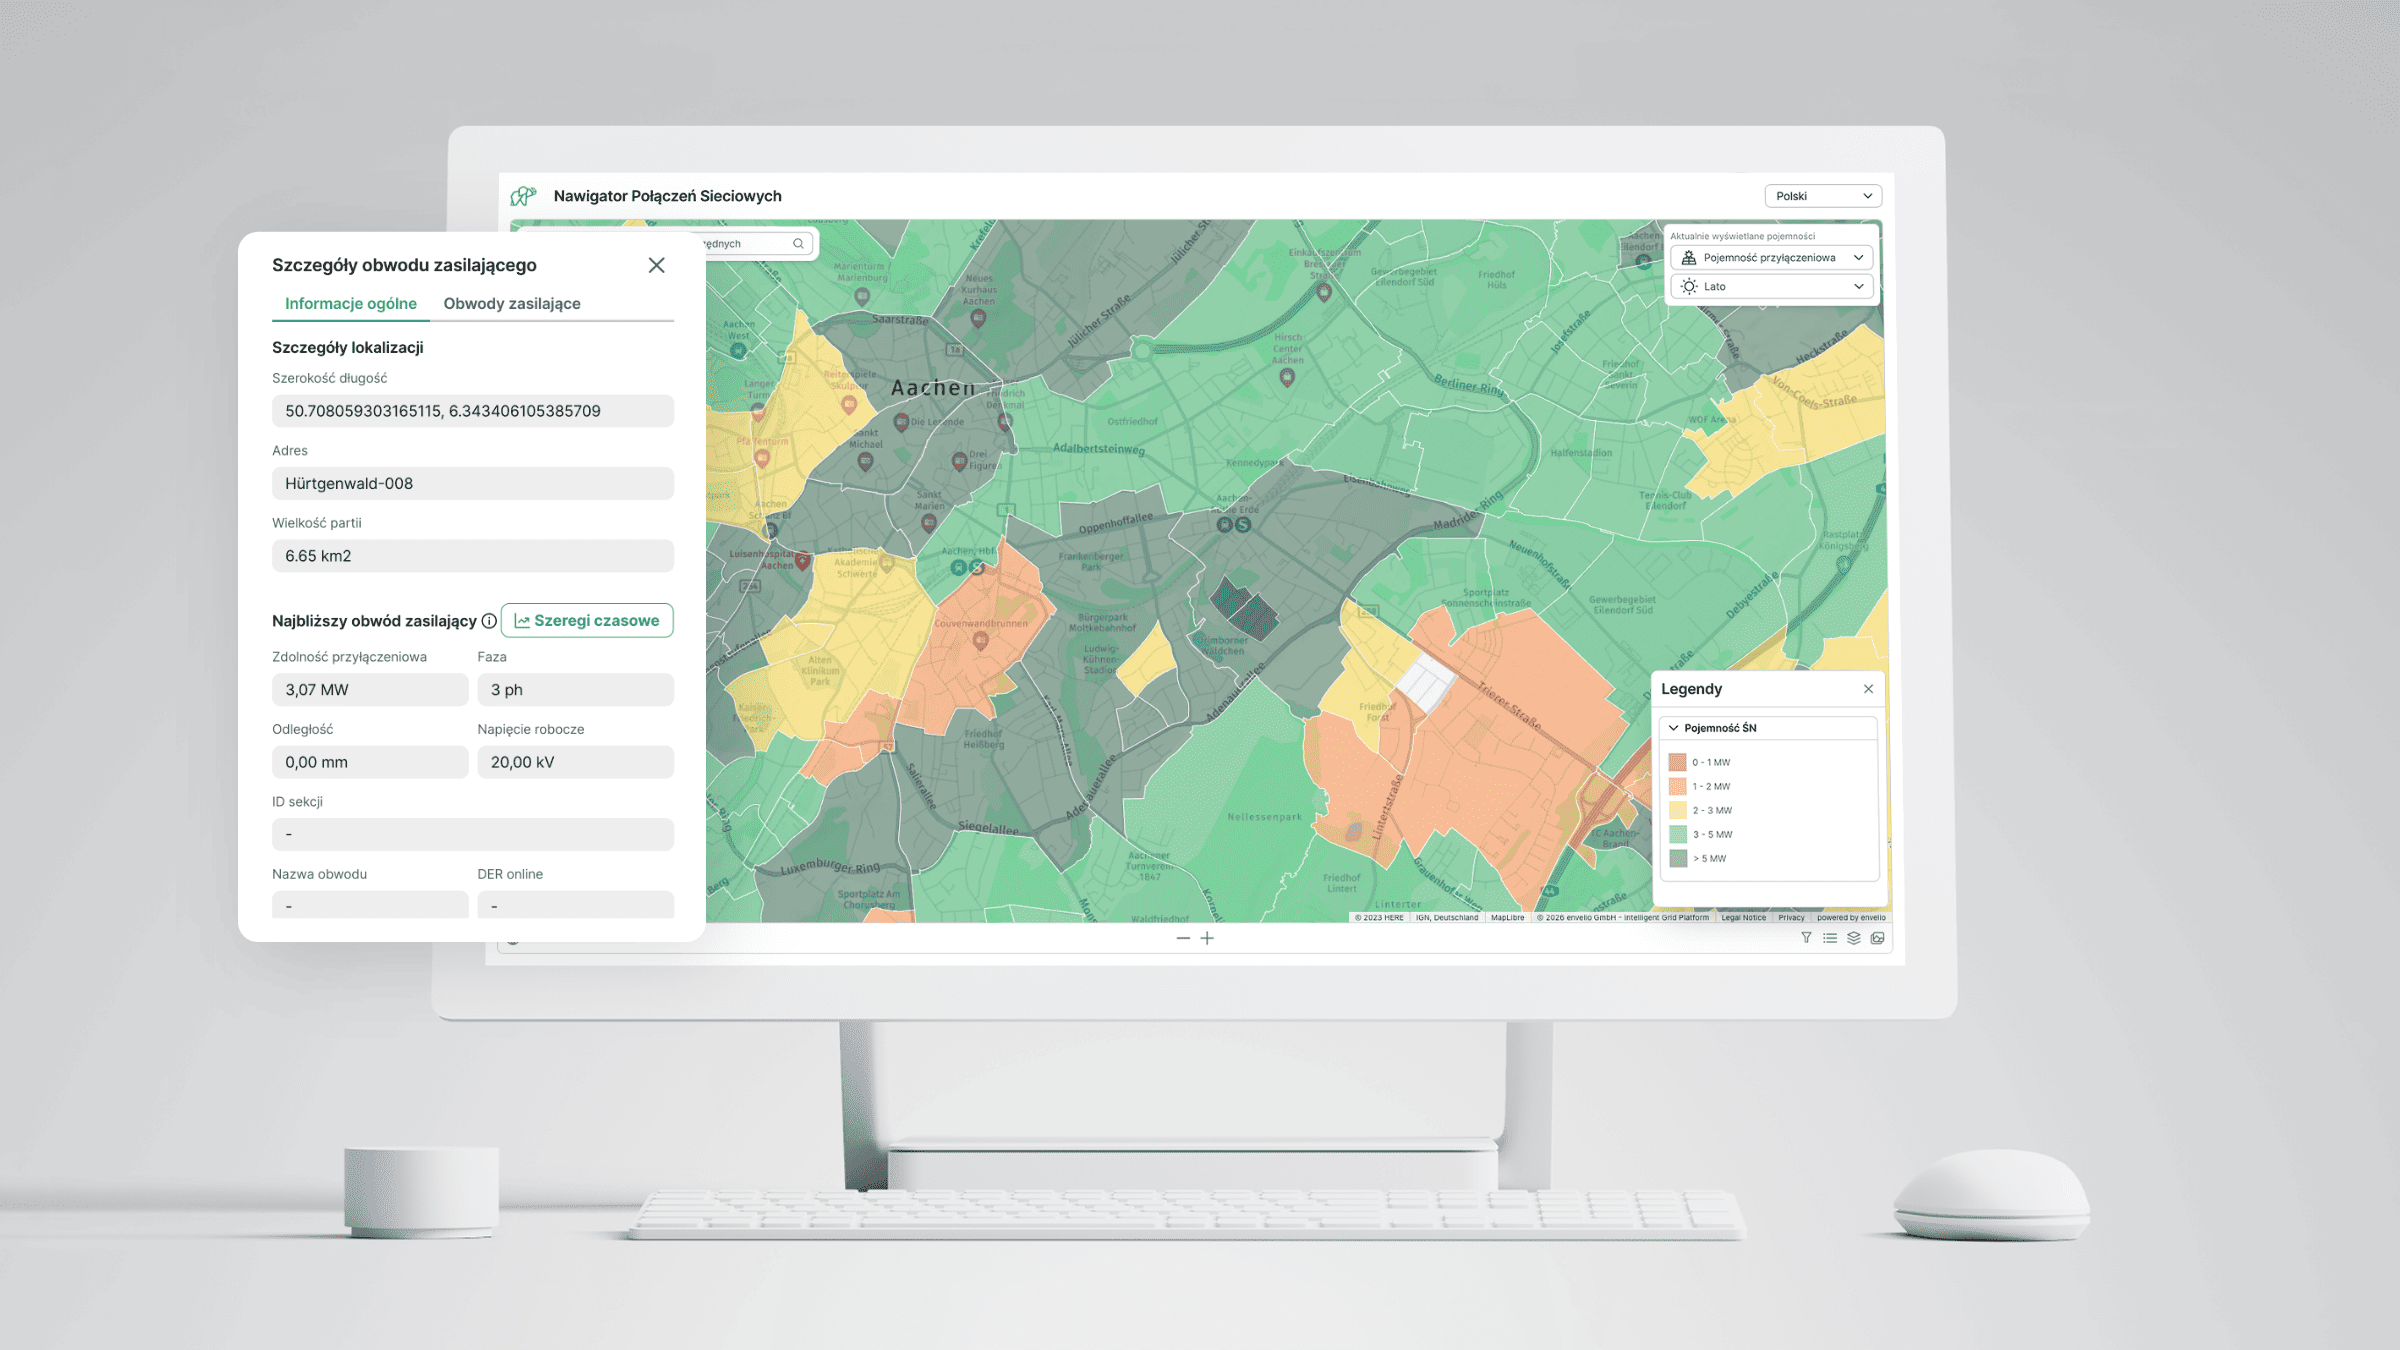Open the map layers stack icon
Image resolution: width=2400 pixels, height=1350 pixels.
[1854, 938]
